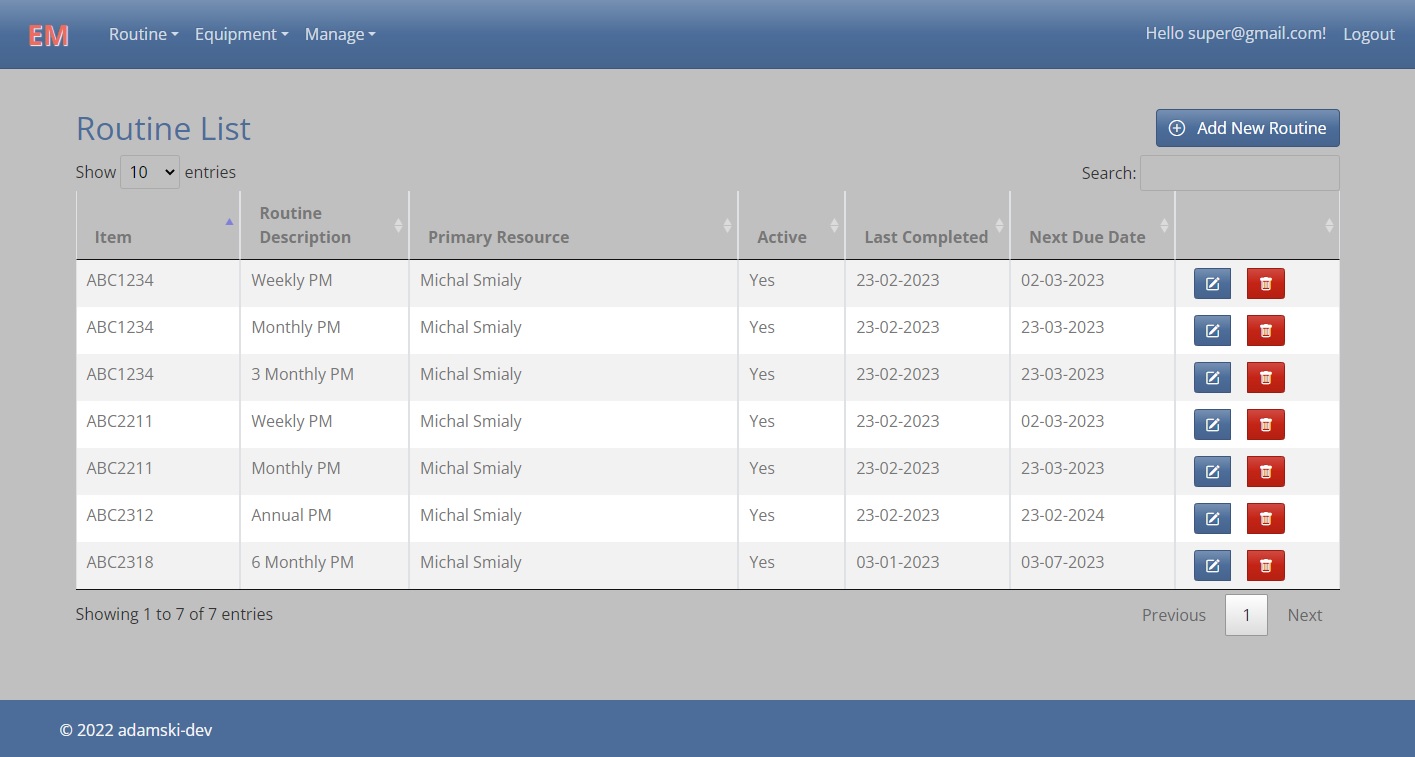Click Add New Routine button
Screen dimensions: 1415x757
pos(1248,128)
